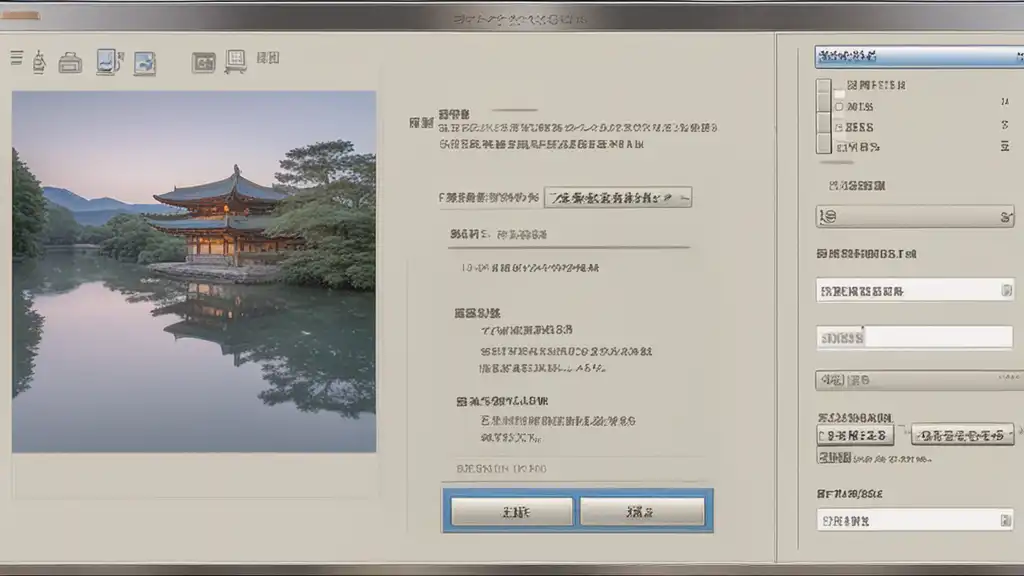Click the dark framed box toolbar icon
Image resolution: width=1024 pixels, height=576 pixels.
[204, 63]
